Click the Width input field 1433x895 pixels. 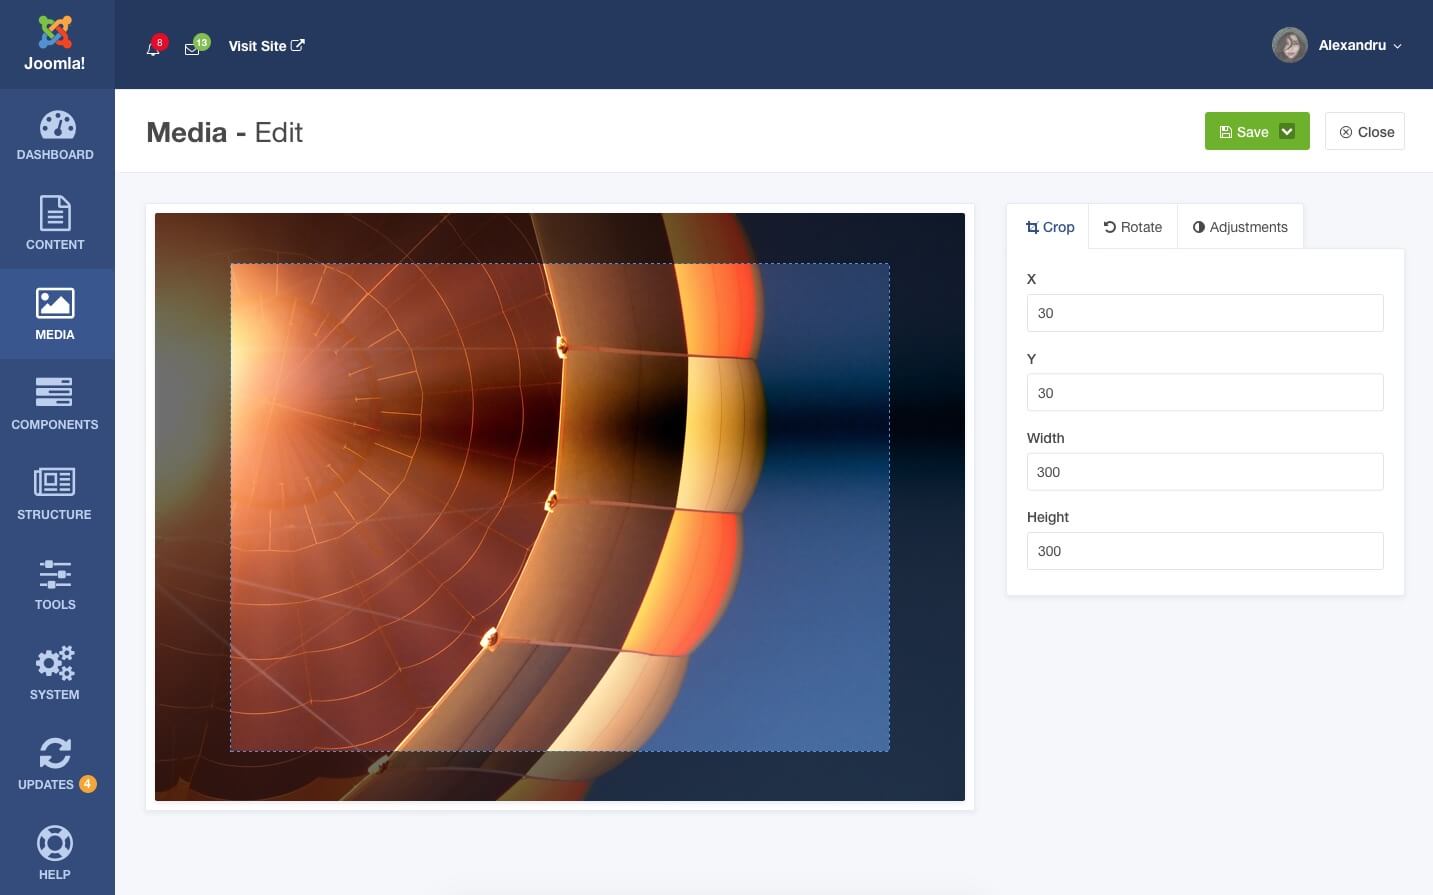(x=1204, y=472)
